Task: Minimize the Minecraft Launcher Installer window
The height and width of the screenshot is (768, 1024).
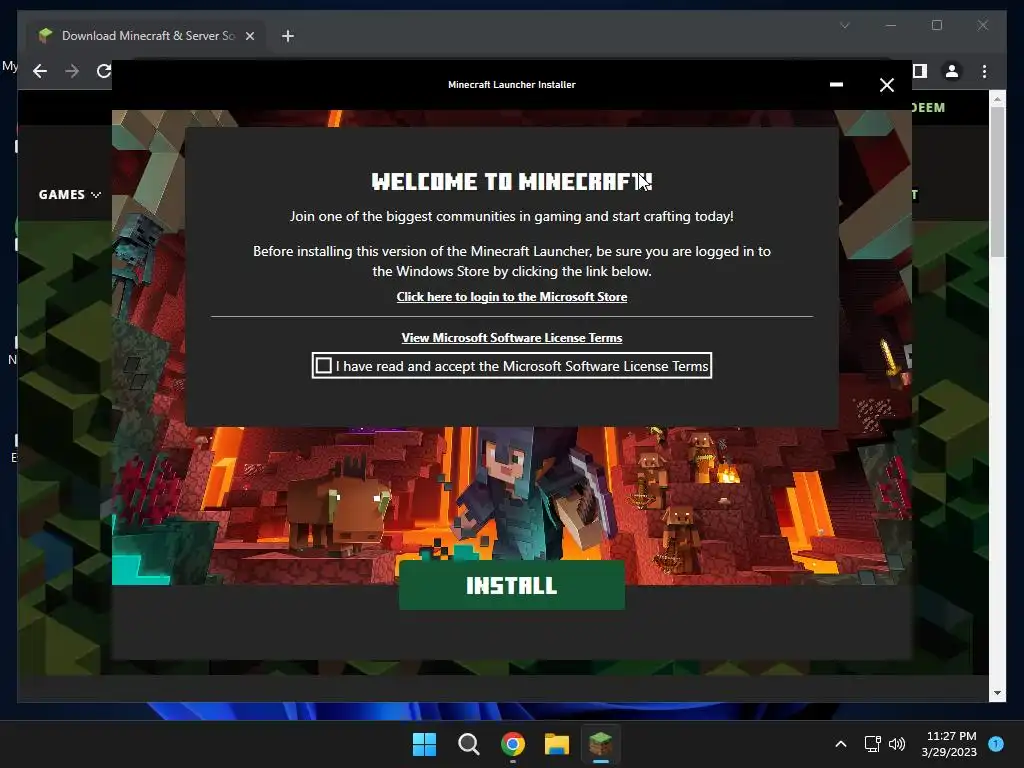Action: (836, 85)
